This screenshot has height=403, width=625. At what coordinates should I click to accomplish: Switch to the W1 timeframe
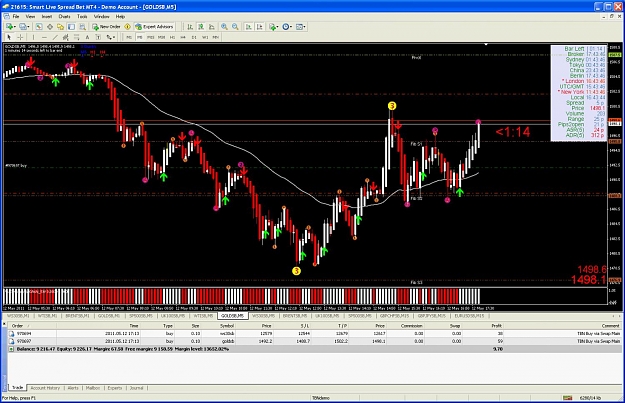tap(205, 37)
